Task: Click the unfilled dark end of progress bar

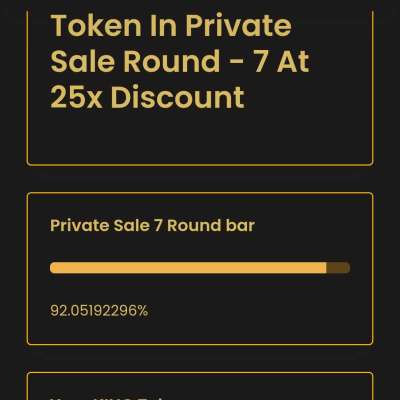Action: [x=338, y=268]
